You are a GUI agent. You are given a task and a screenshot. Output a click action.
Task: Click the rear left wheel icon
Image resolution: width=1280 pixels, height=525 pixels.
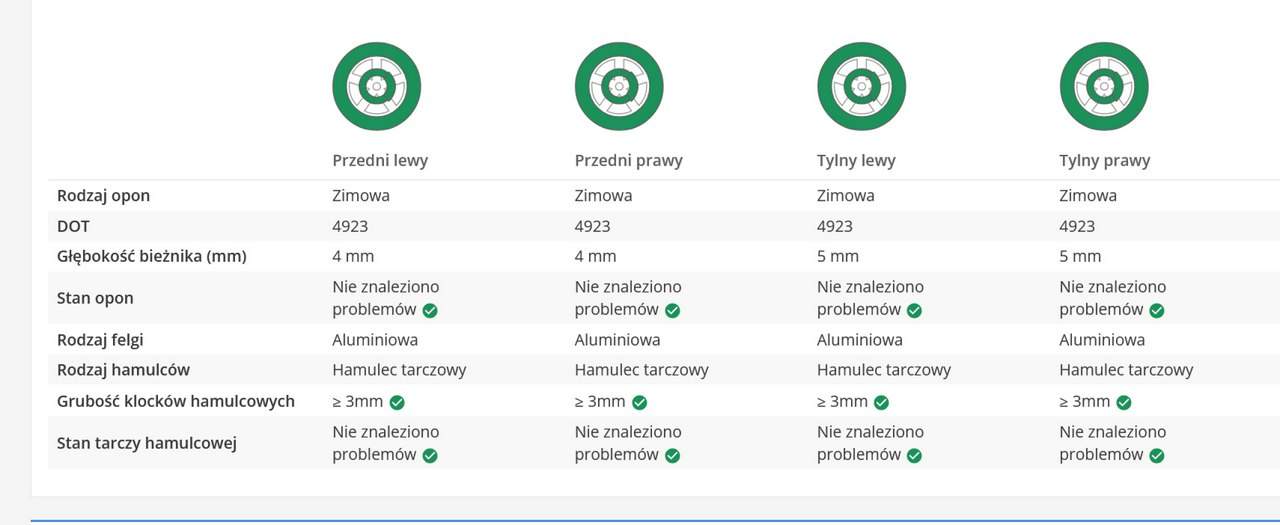861,87
